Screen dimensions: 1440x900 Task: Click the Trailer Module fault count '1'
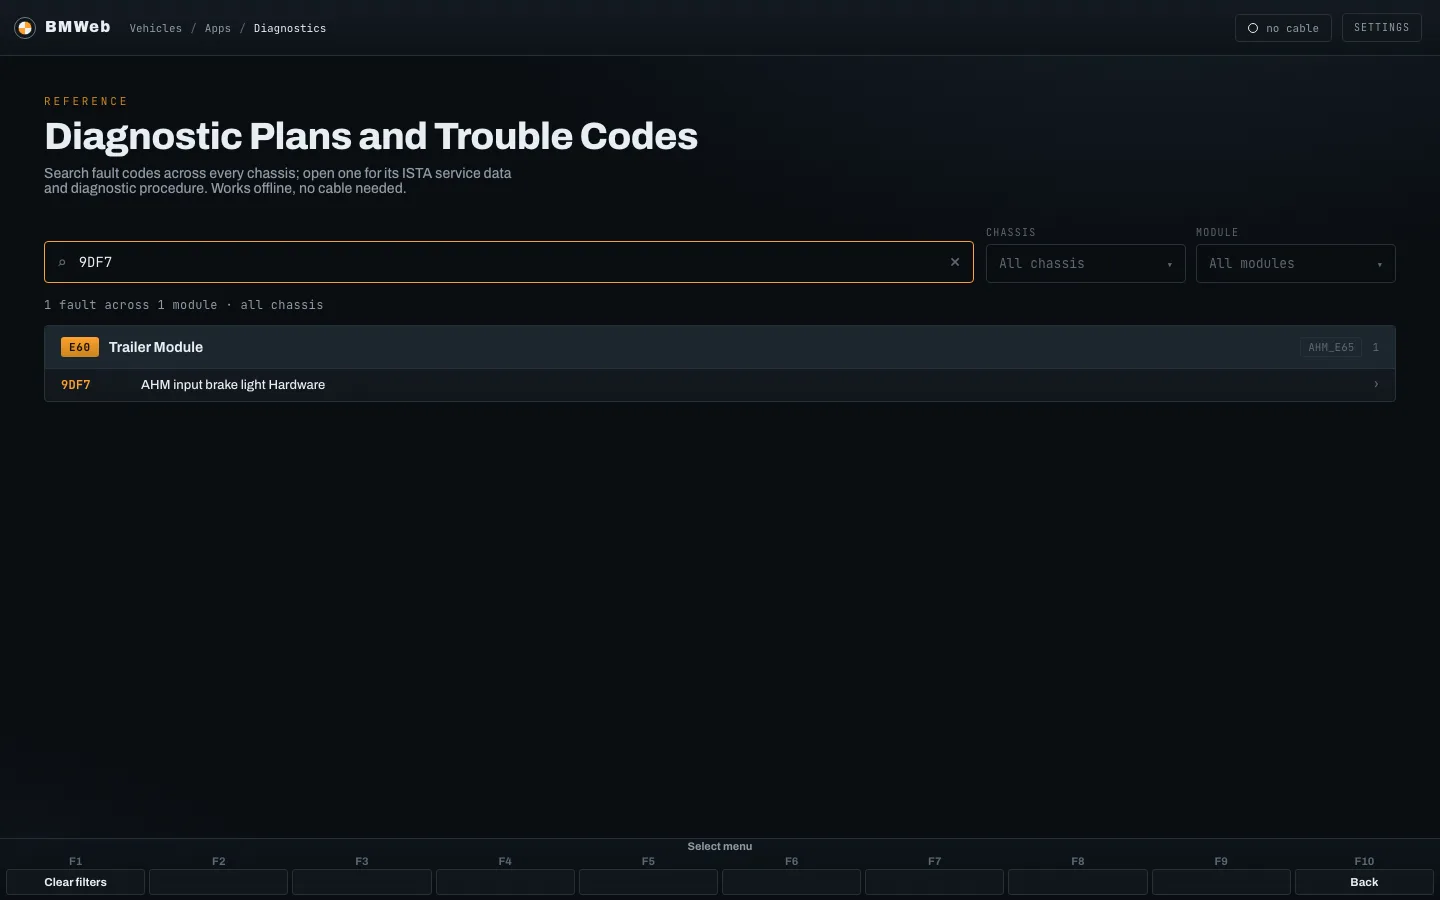click(1376, 347)
